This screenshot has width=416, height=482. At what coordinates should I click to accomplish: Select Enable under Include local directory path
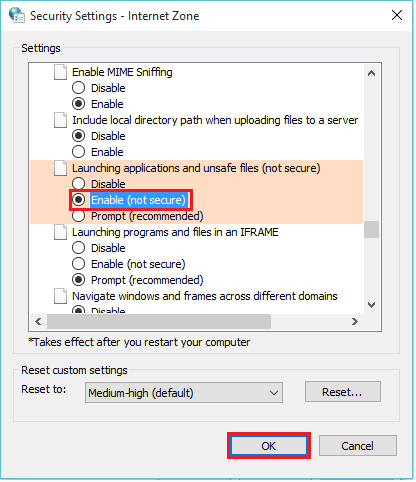coord(98,152)
